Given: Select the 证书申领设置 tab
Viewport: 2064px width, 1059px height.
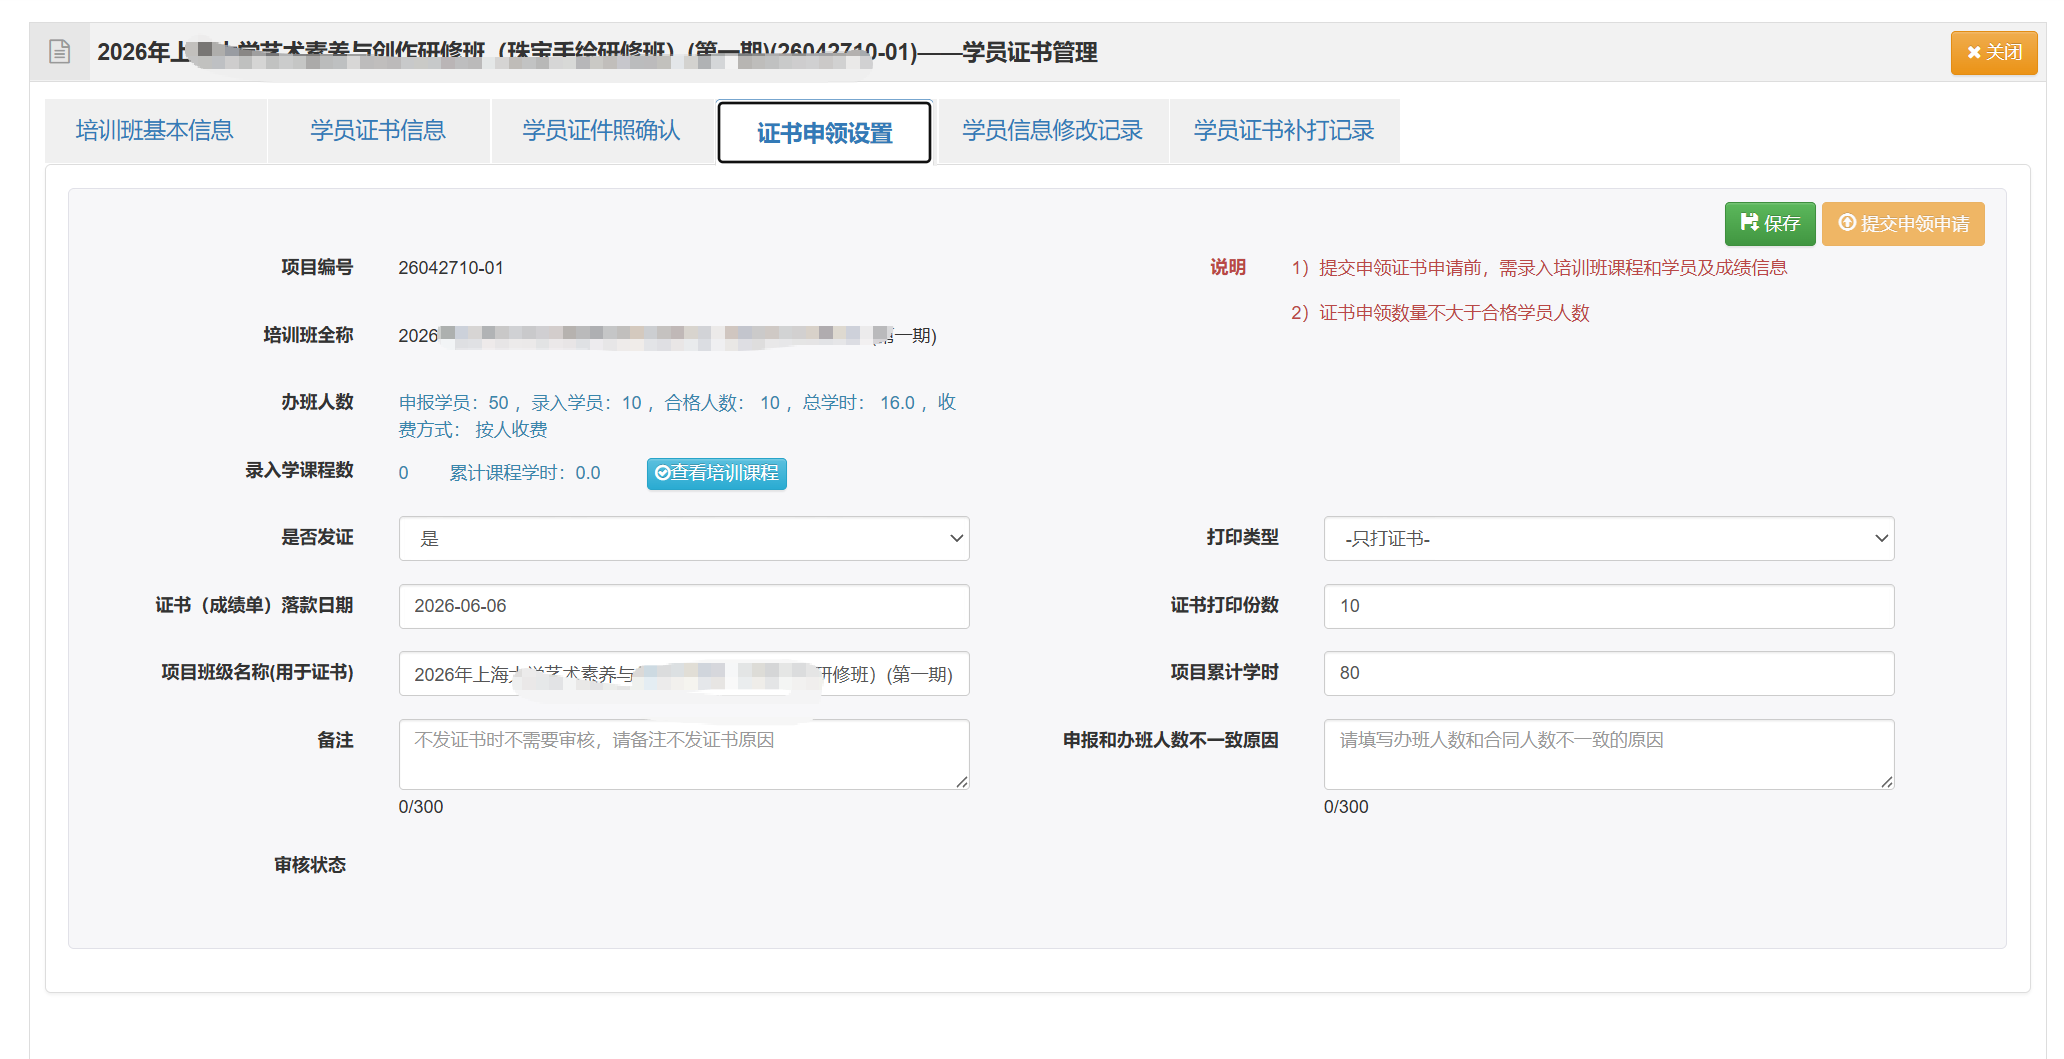Looking at the screenshot, I should pos(824,132).
